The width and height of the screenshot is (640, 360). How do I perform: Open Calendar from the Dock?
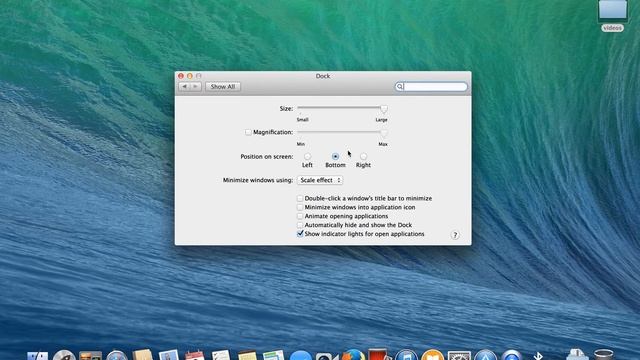point(195,355)
